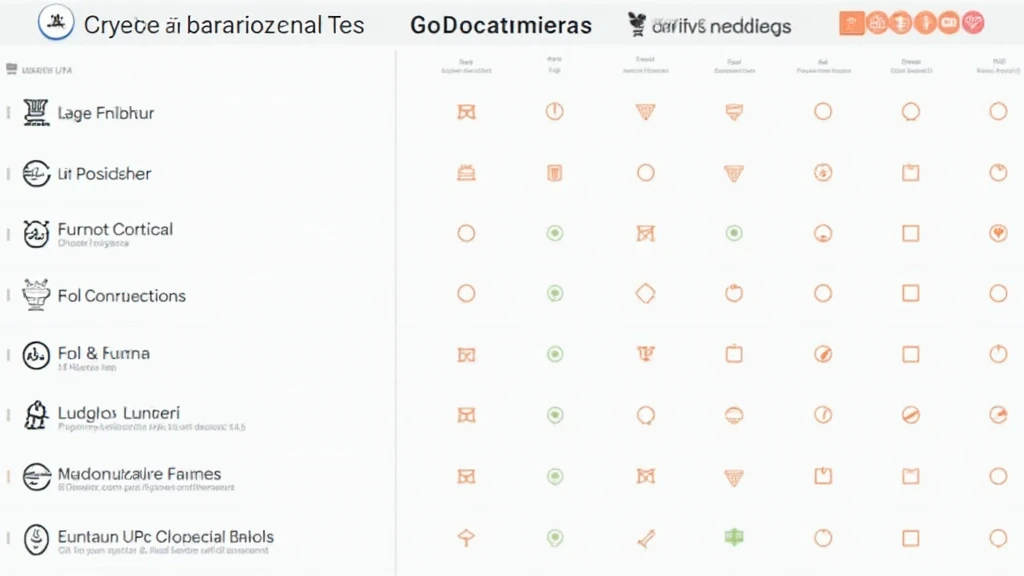
Task: Click the Eurntaun UPc Clopecial Bnlols row icon
Action: [36, 540]
